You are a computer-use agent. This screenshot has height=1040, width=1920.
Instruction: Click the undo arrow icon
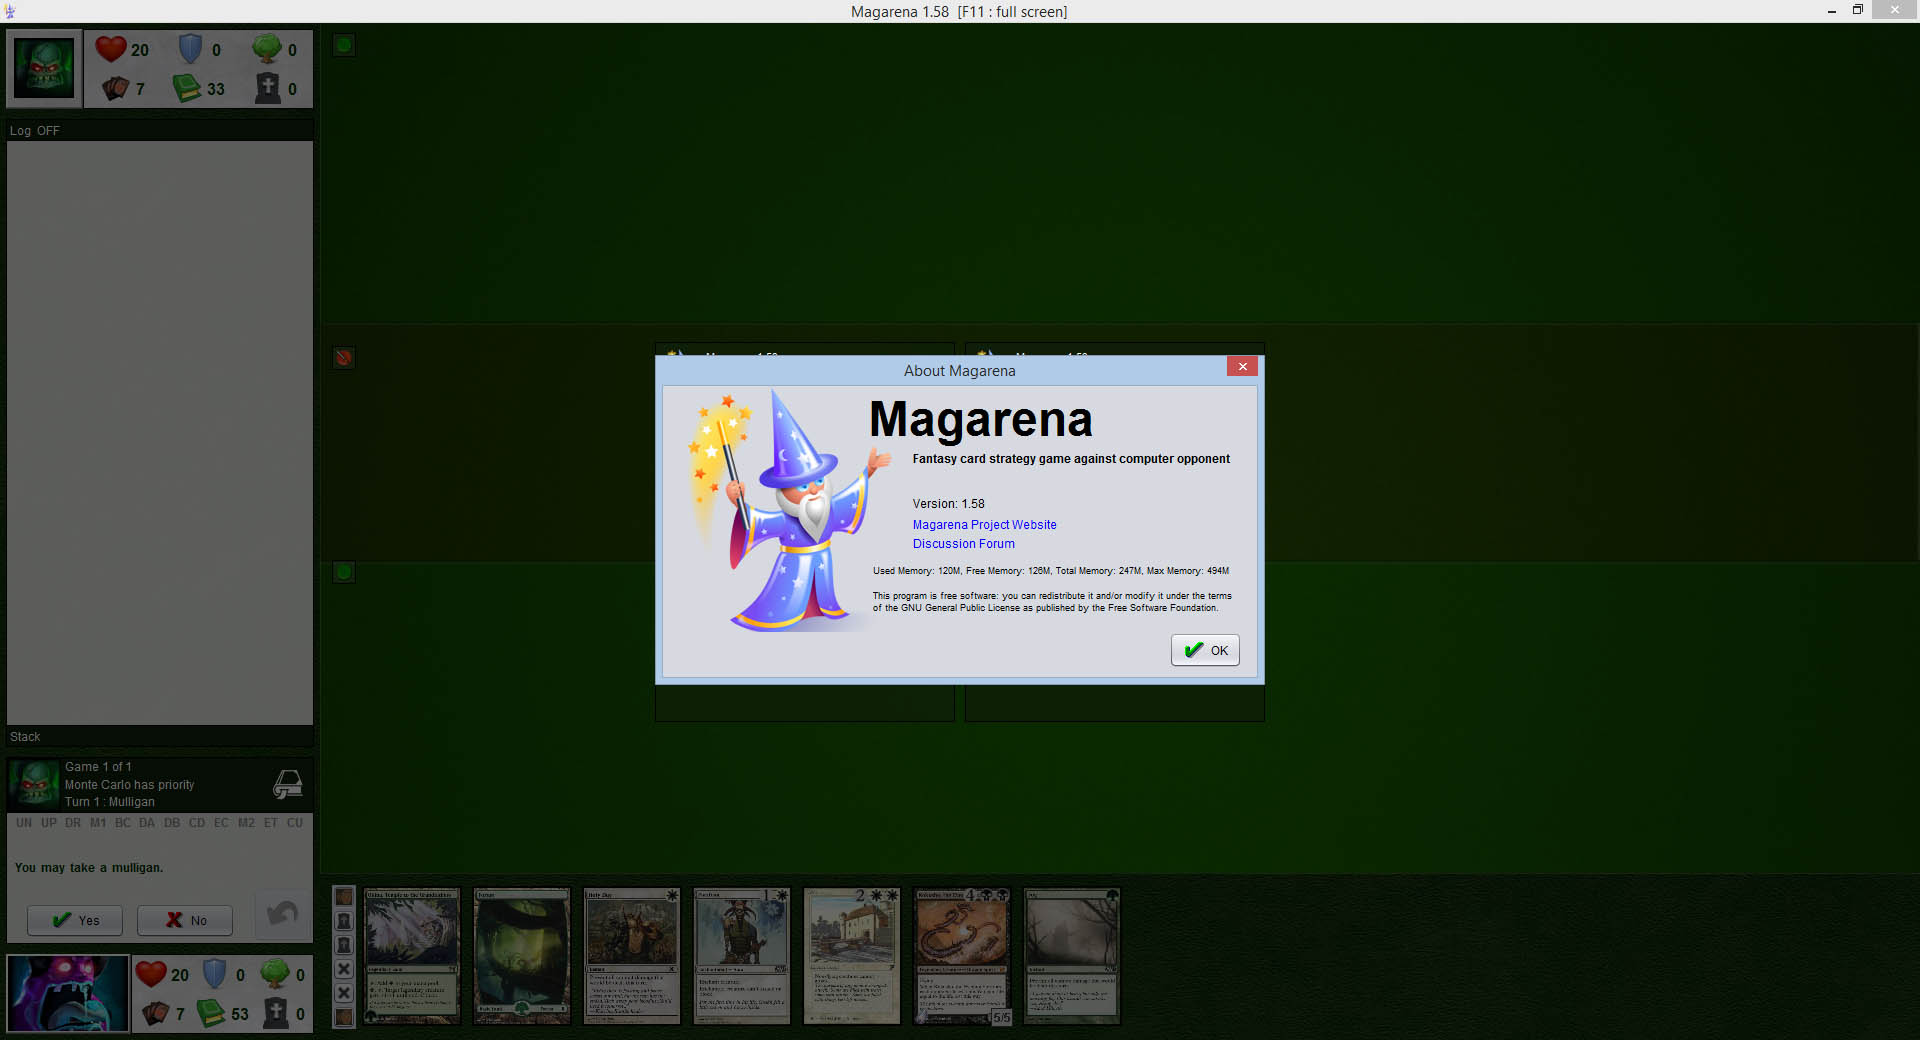[x=283, y=914]
